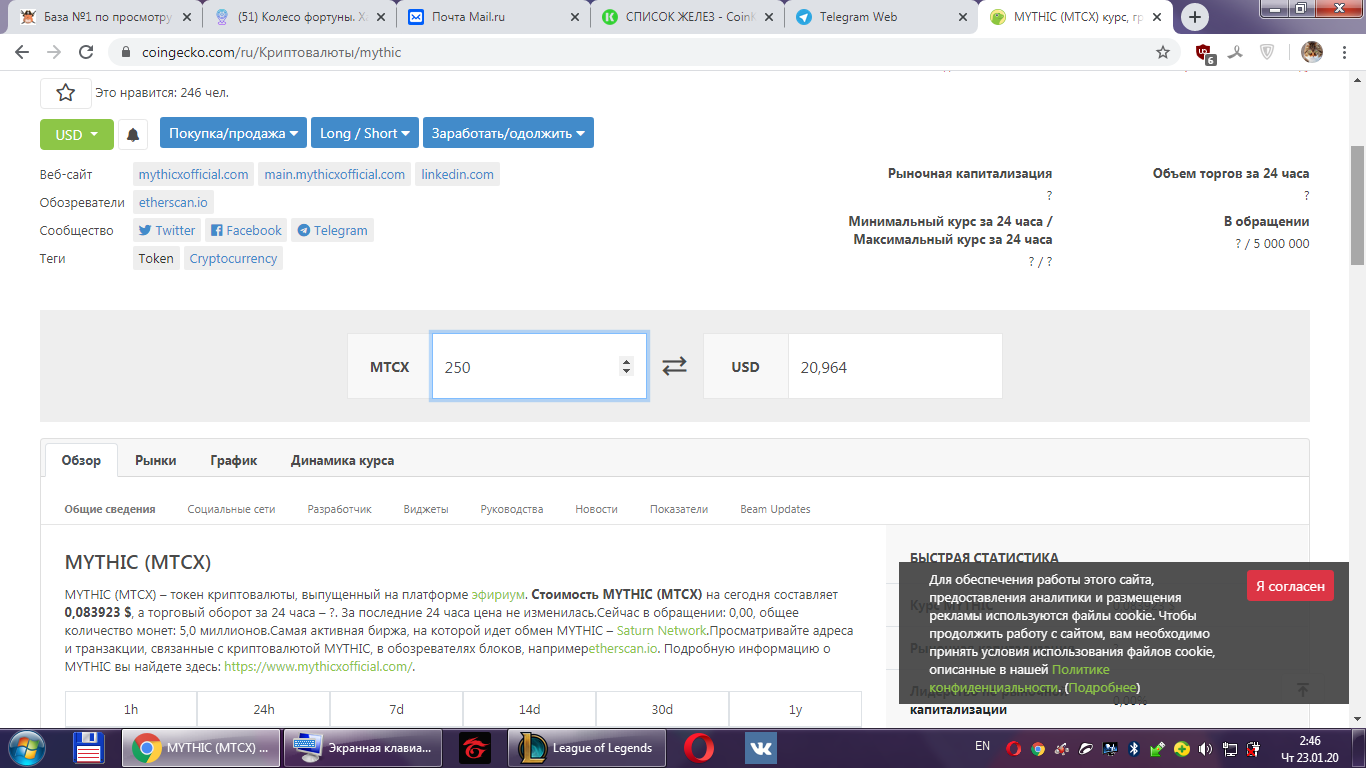Image resolution: width=1366 pixels, height=768 pixels.
Task: Click the browser forward arrow
Action: (54, 52)
